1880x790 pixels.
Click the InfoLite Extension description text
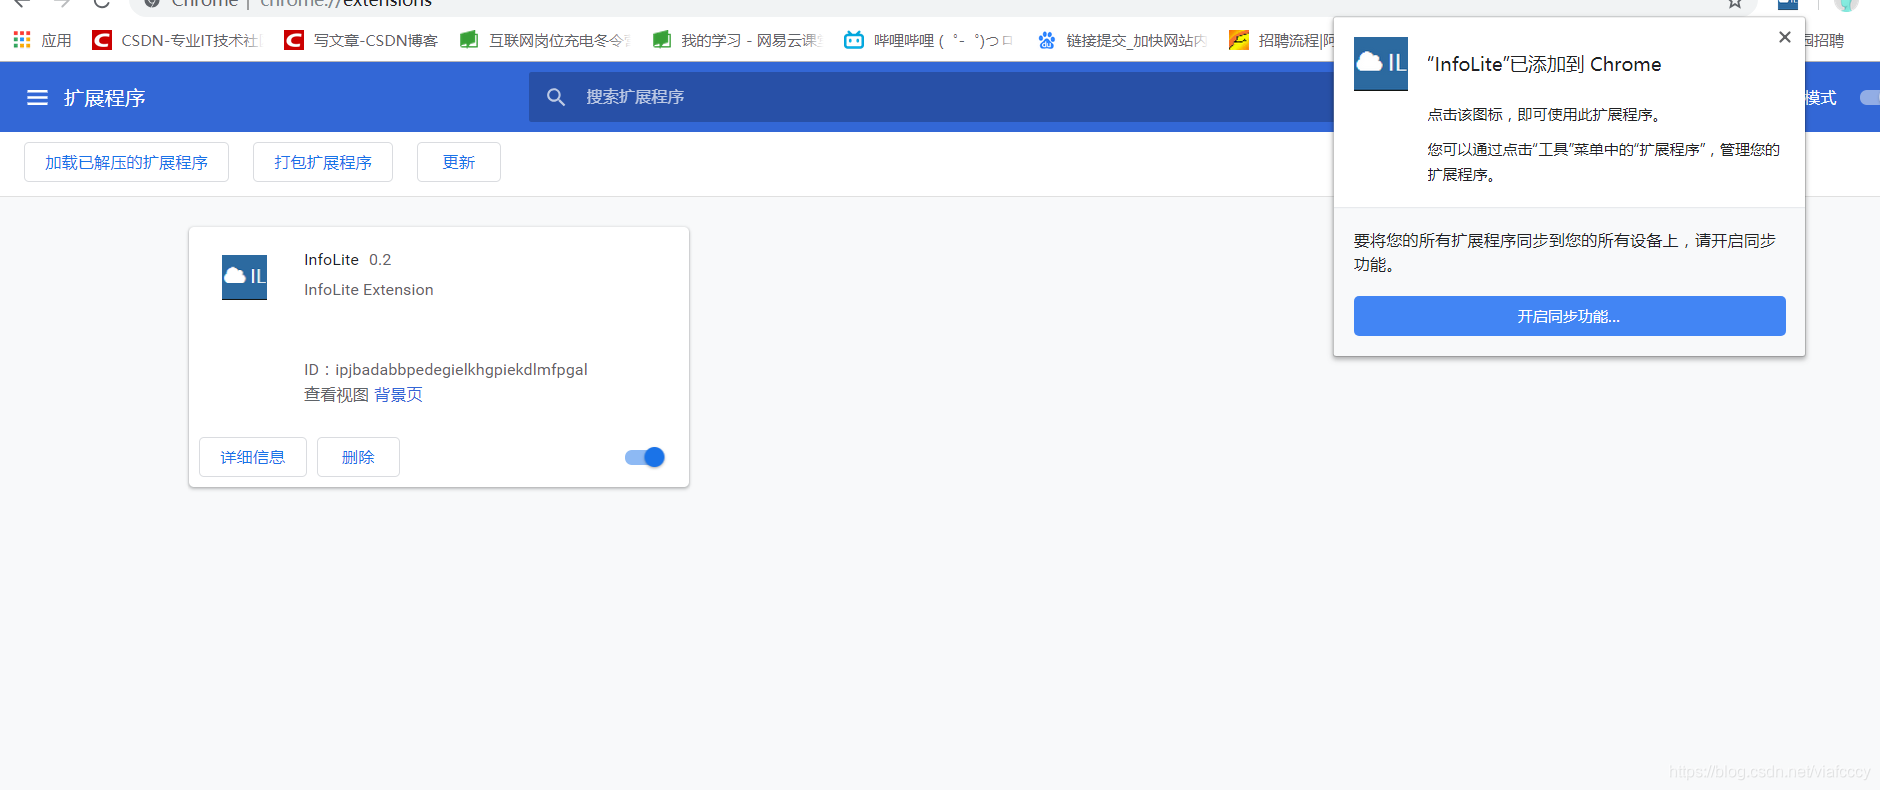click(369, 290)
